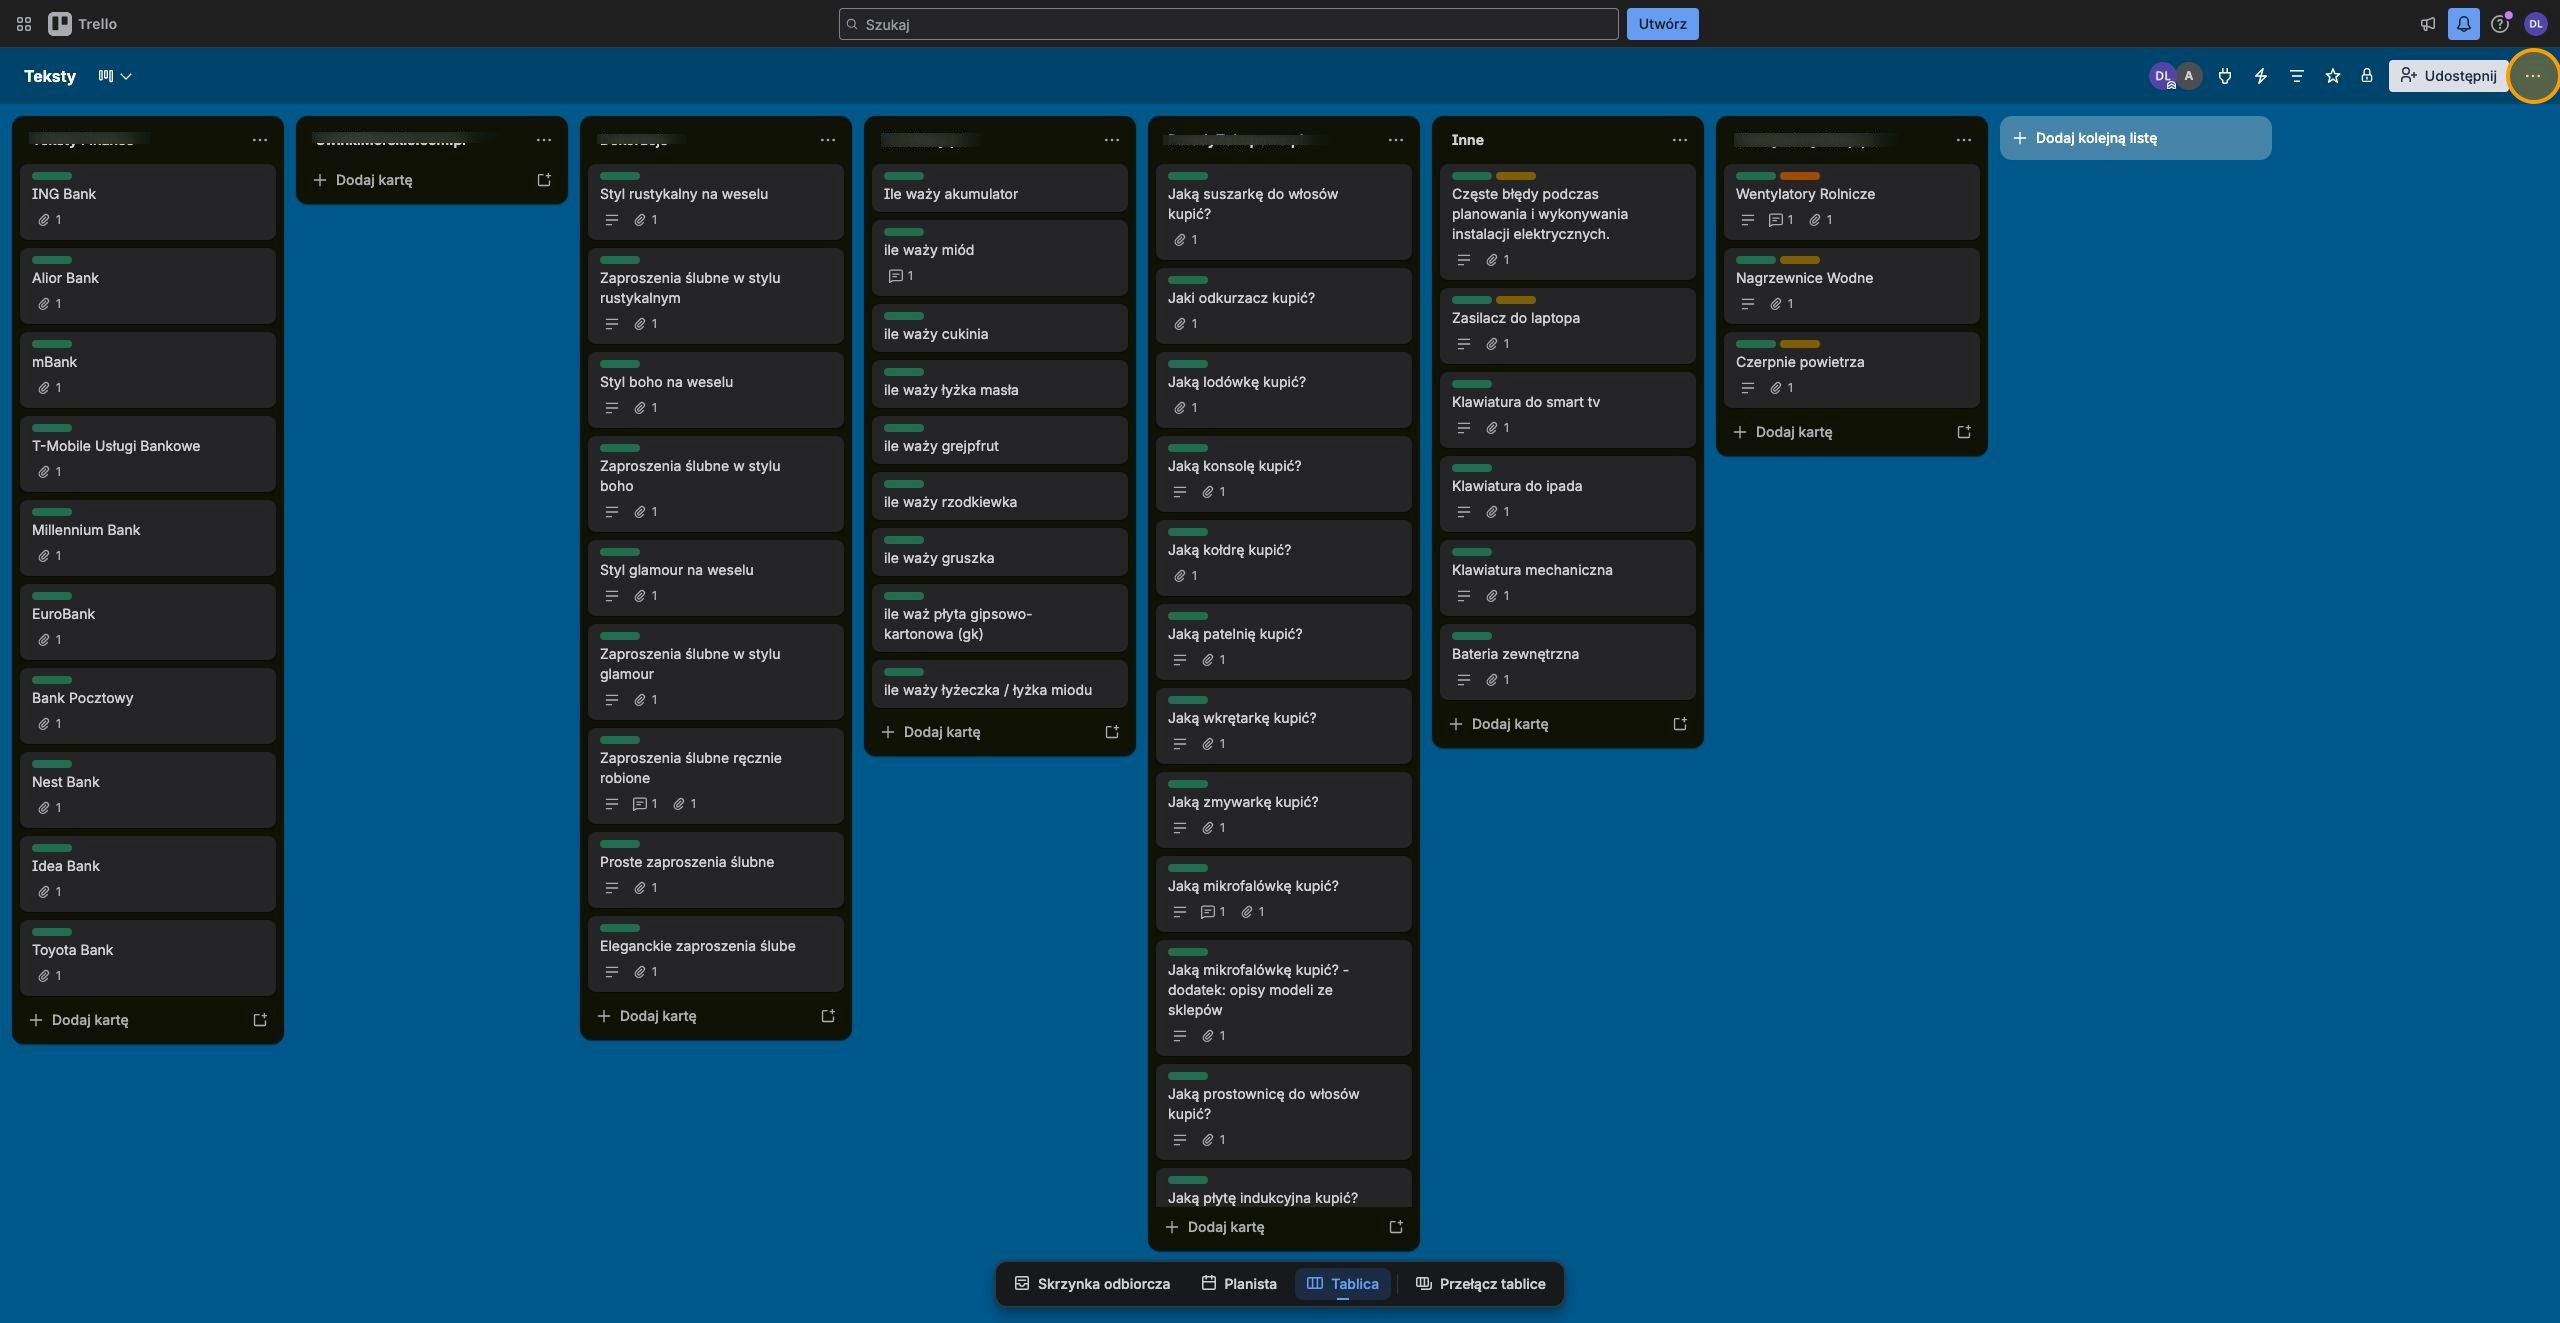This screenshot has width=2560, height=1323.
Task: Select the Tablica tab
Action: coord(1342,1284)
